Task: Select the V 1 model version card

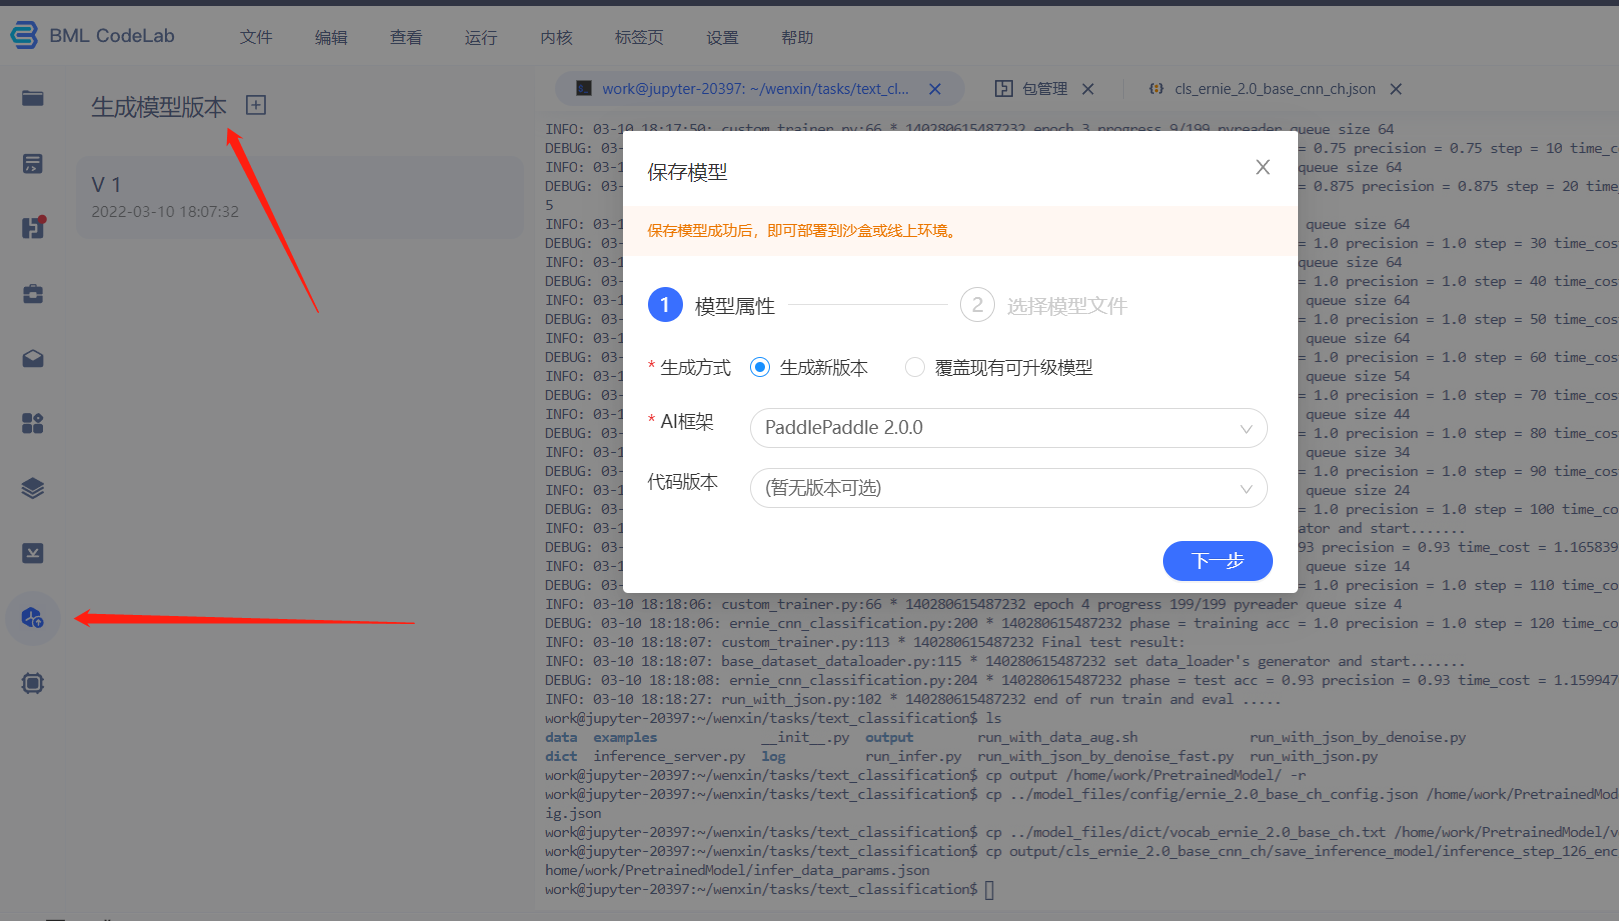Action: (300, 197)
